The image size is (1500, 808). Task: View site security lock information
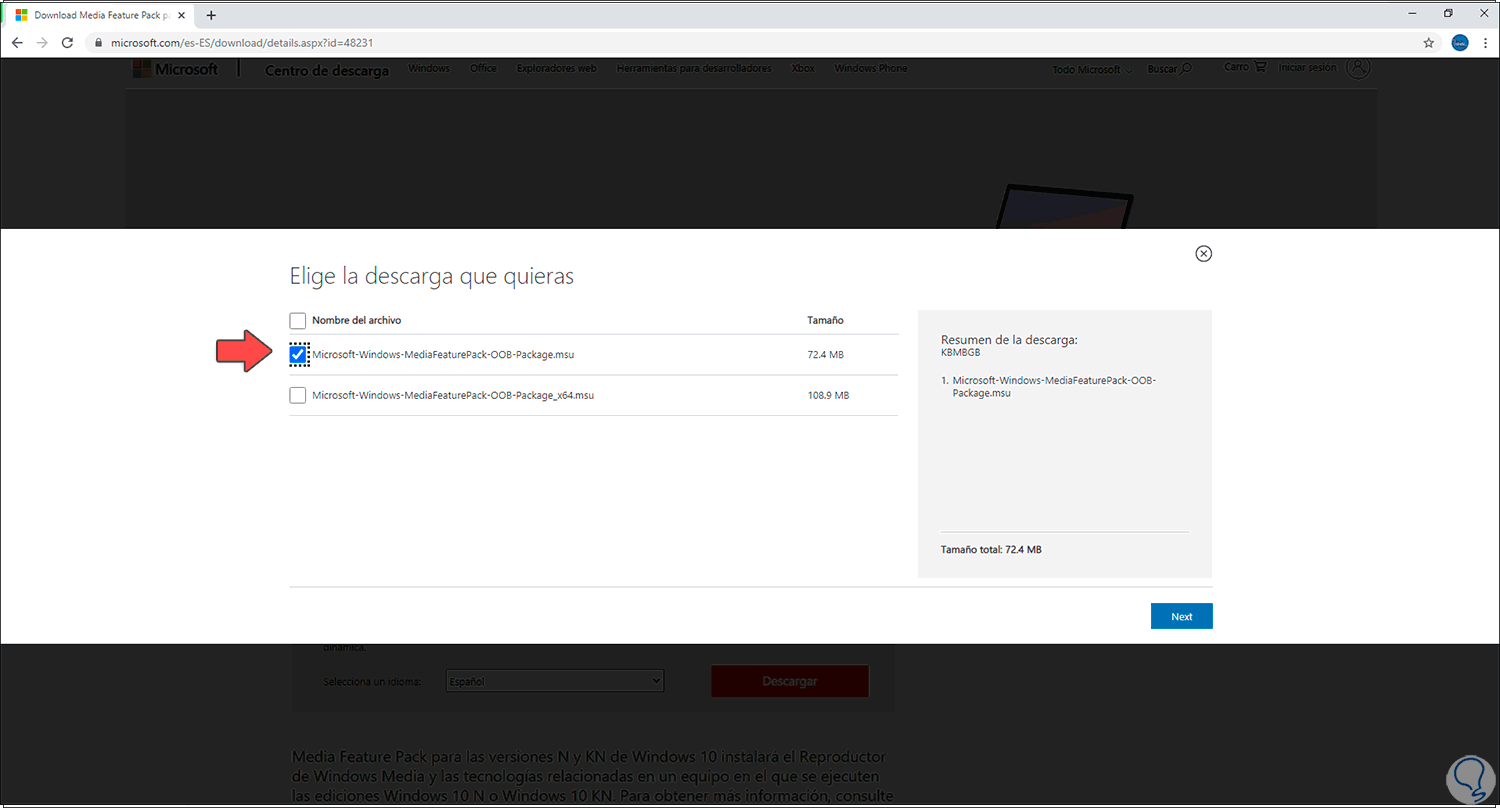click(97, 43)
